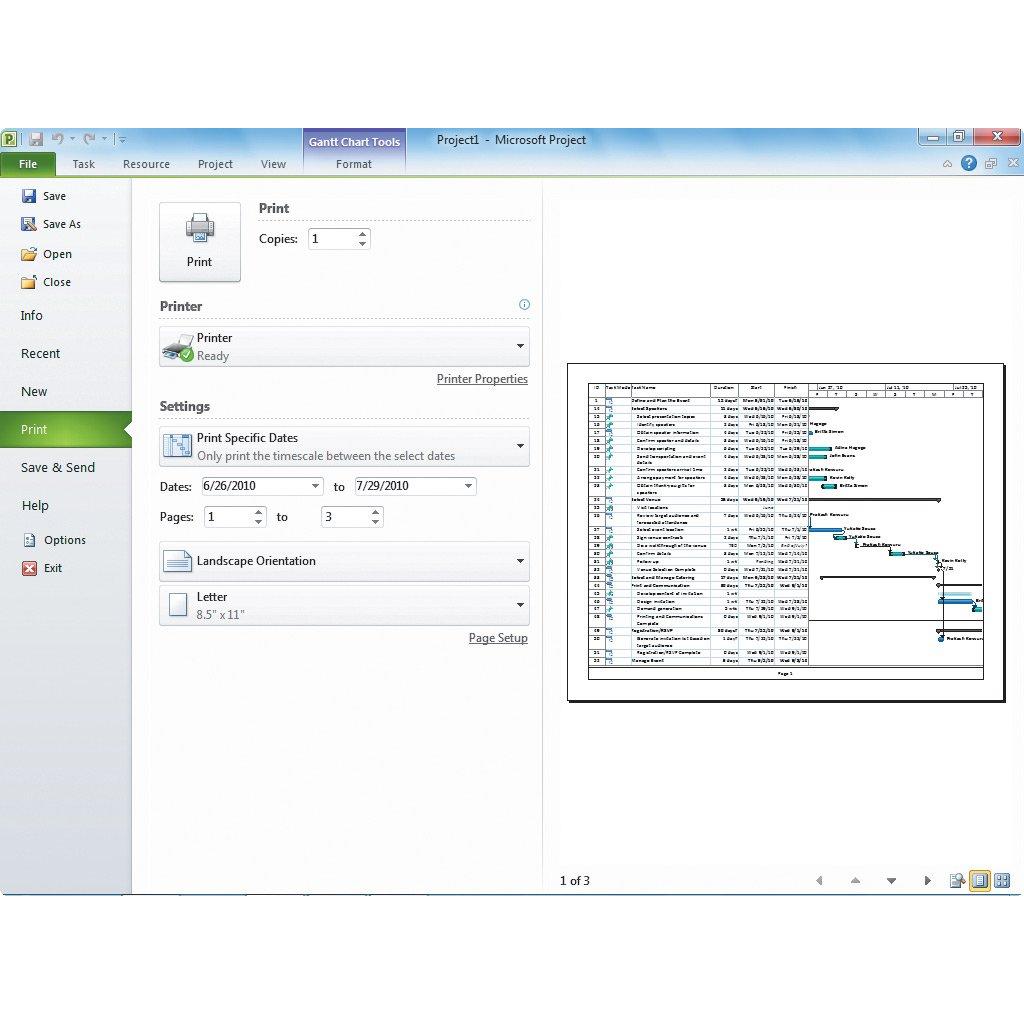
Task: Open the 6/26/2010 start date picker
Action: [x=315, y=486]
